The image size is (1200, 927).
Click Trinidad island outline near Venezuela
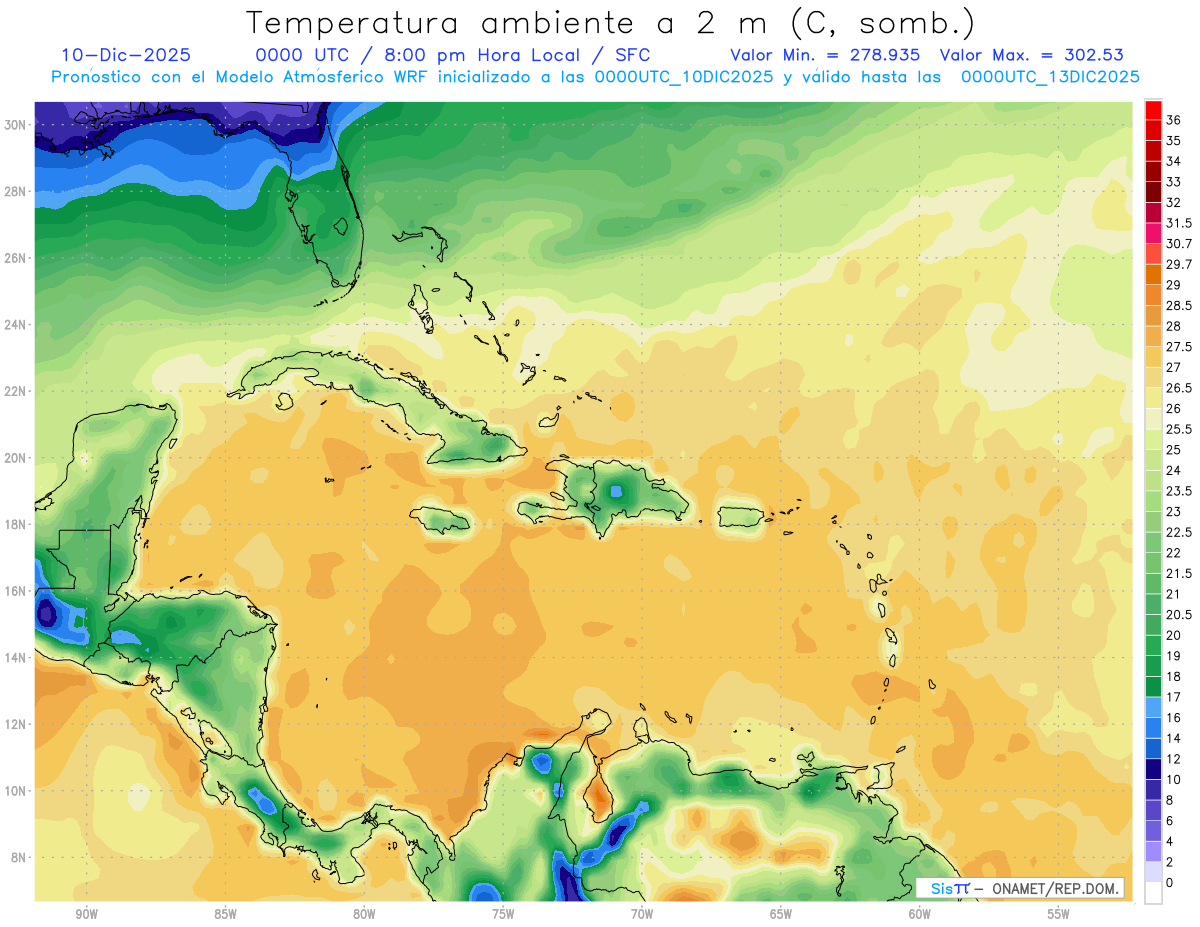pyautogui.click(x=882, y=775)
